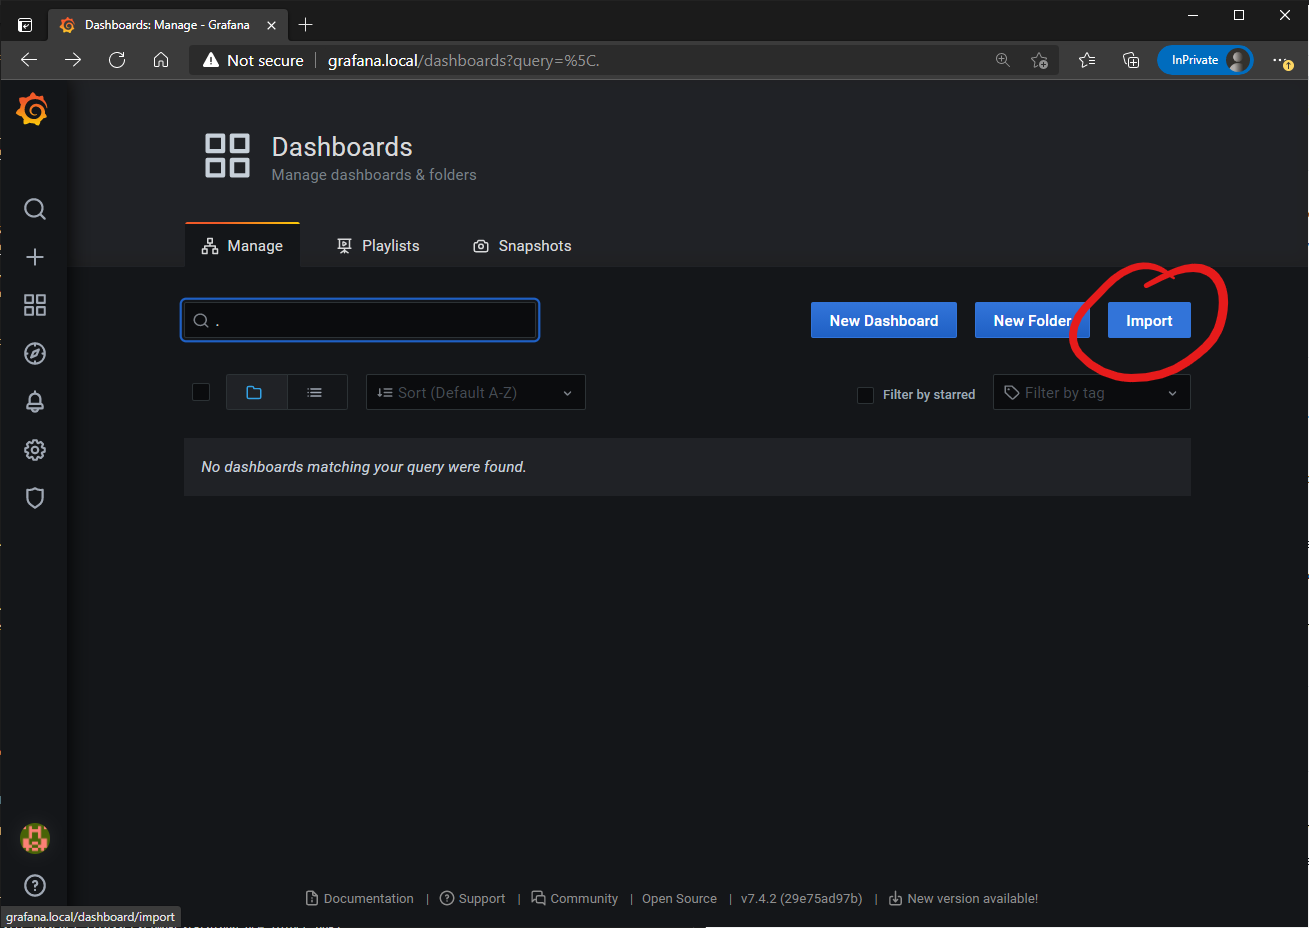Screen dimensions: 1309x928
Task: Switch to the list view layout
Action: tap(317, 392)
